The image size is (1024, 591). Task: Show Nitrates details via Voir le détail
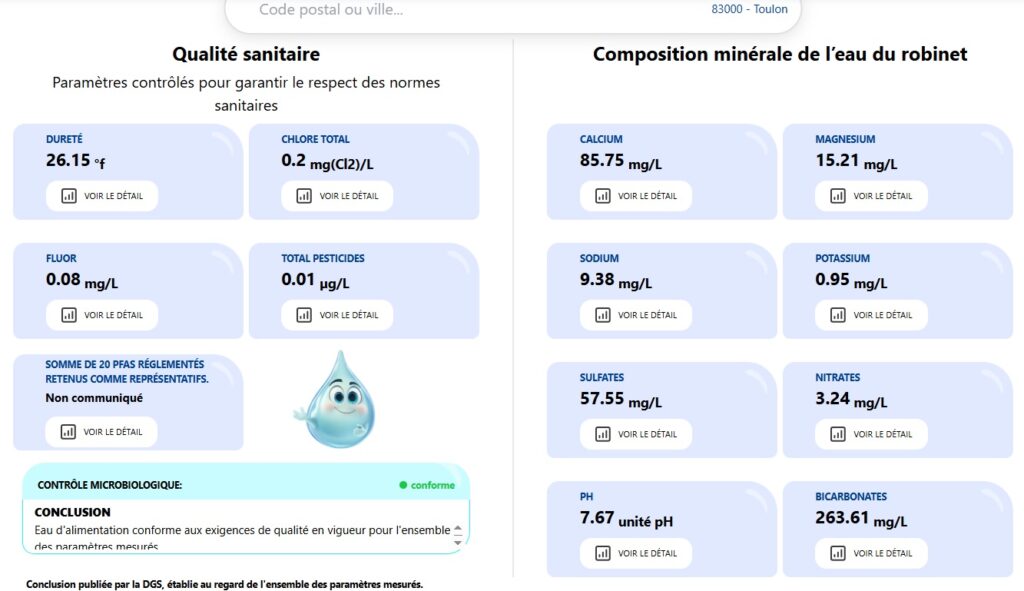(x=871, y=434)
